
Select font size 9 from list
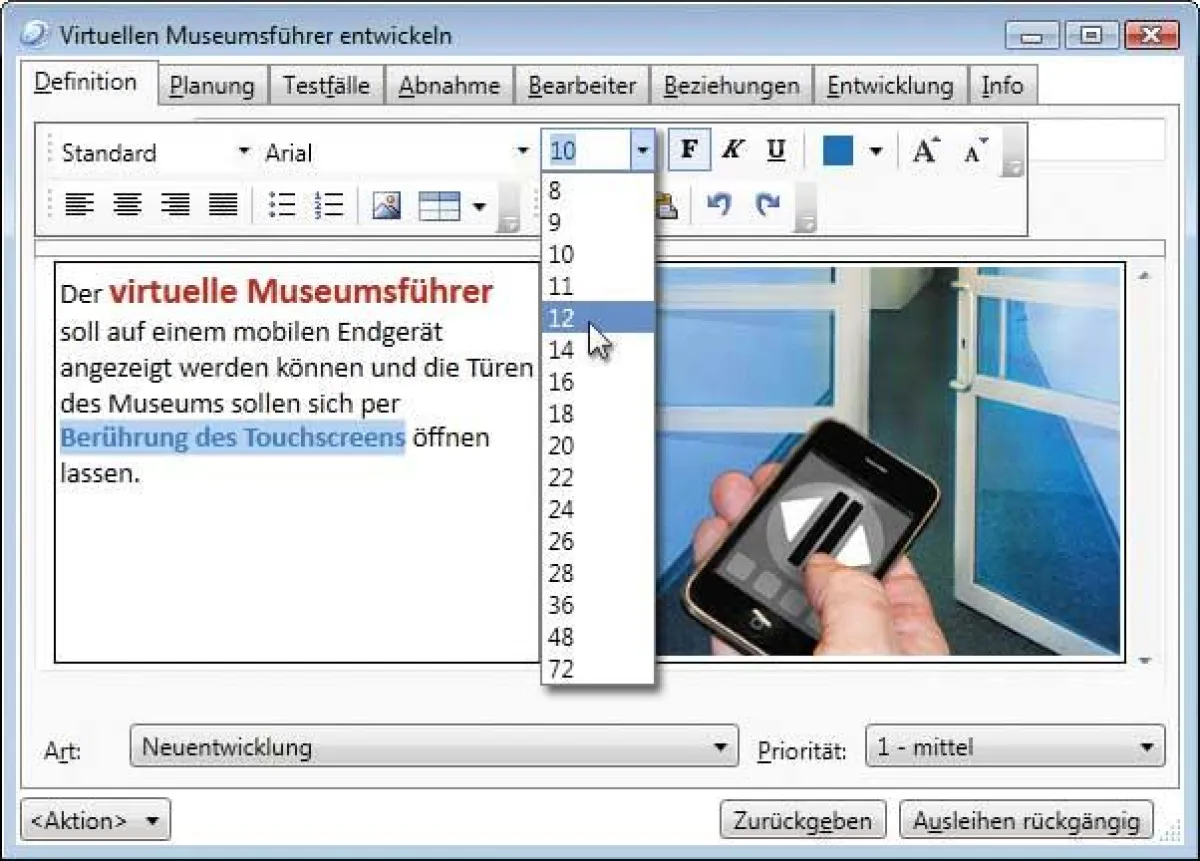click(598, 223)
